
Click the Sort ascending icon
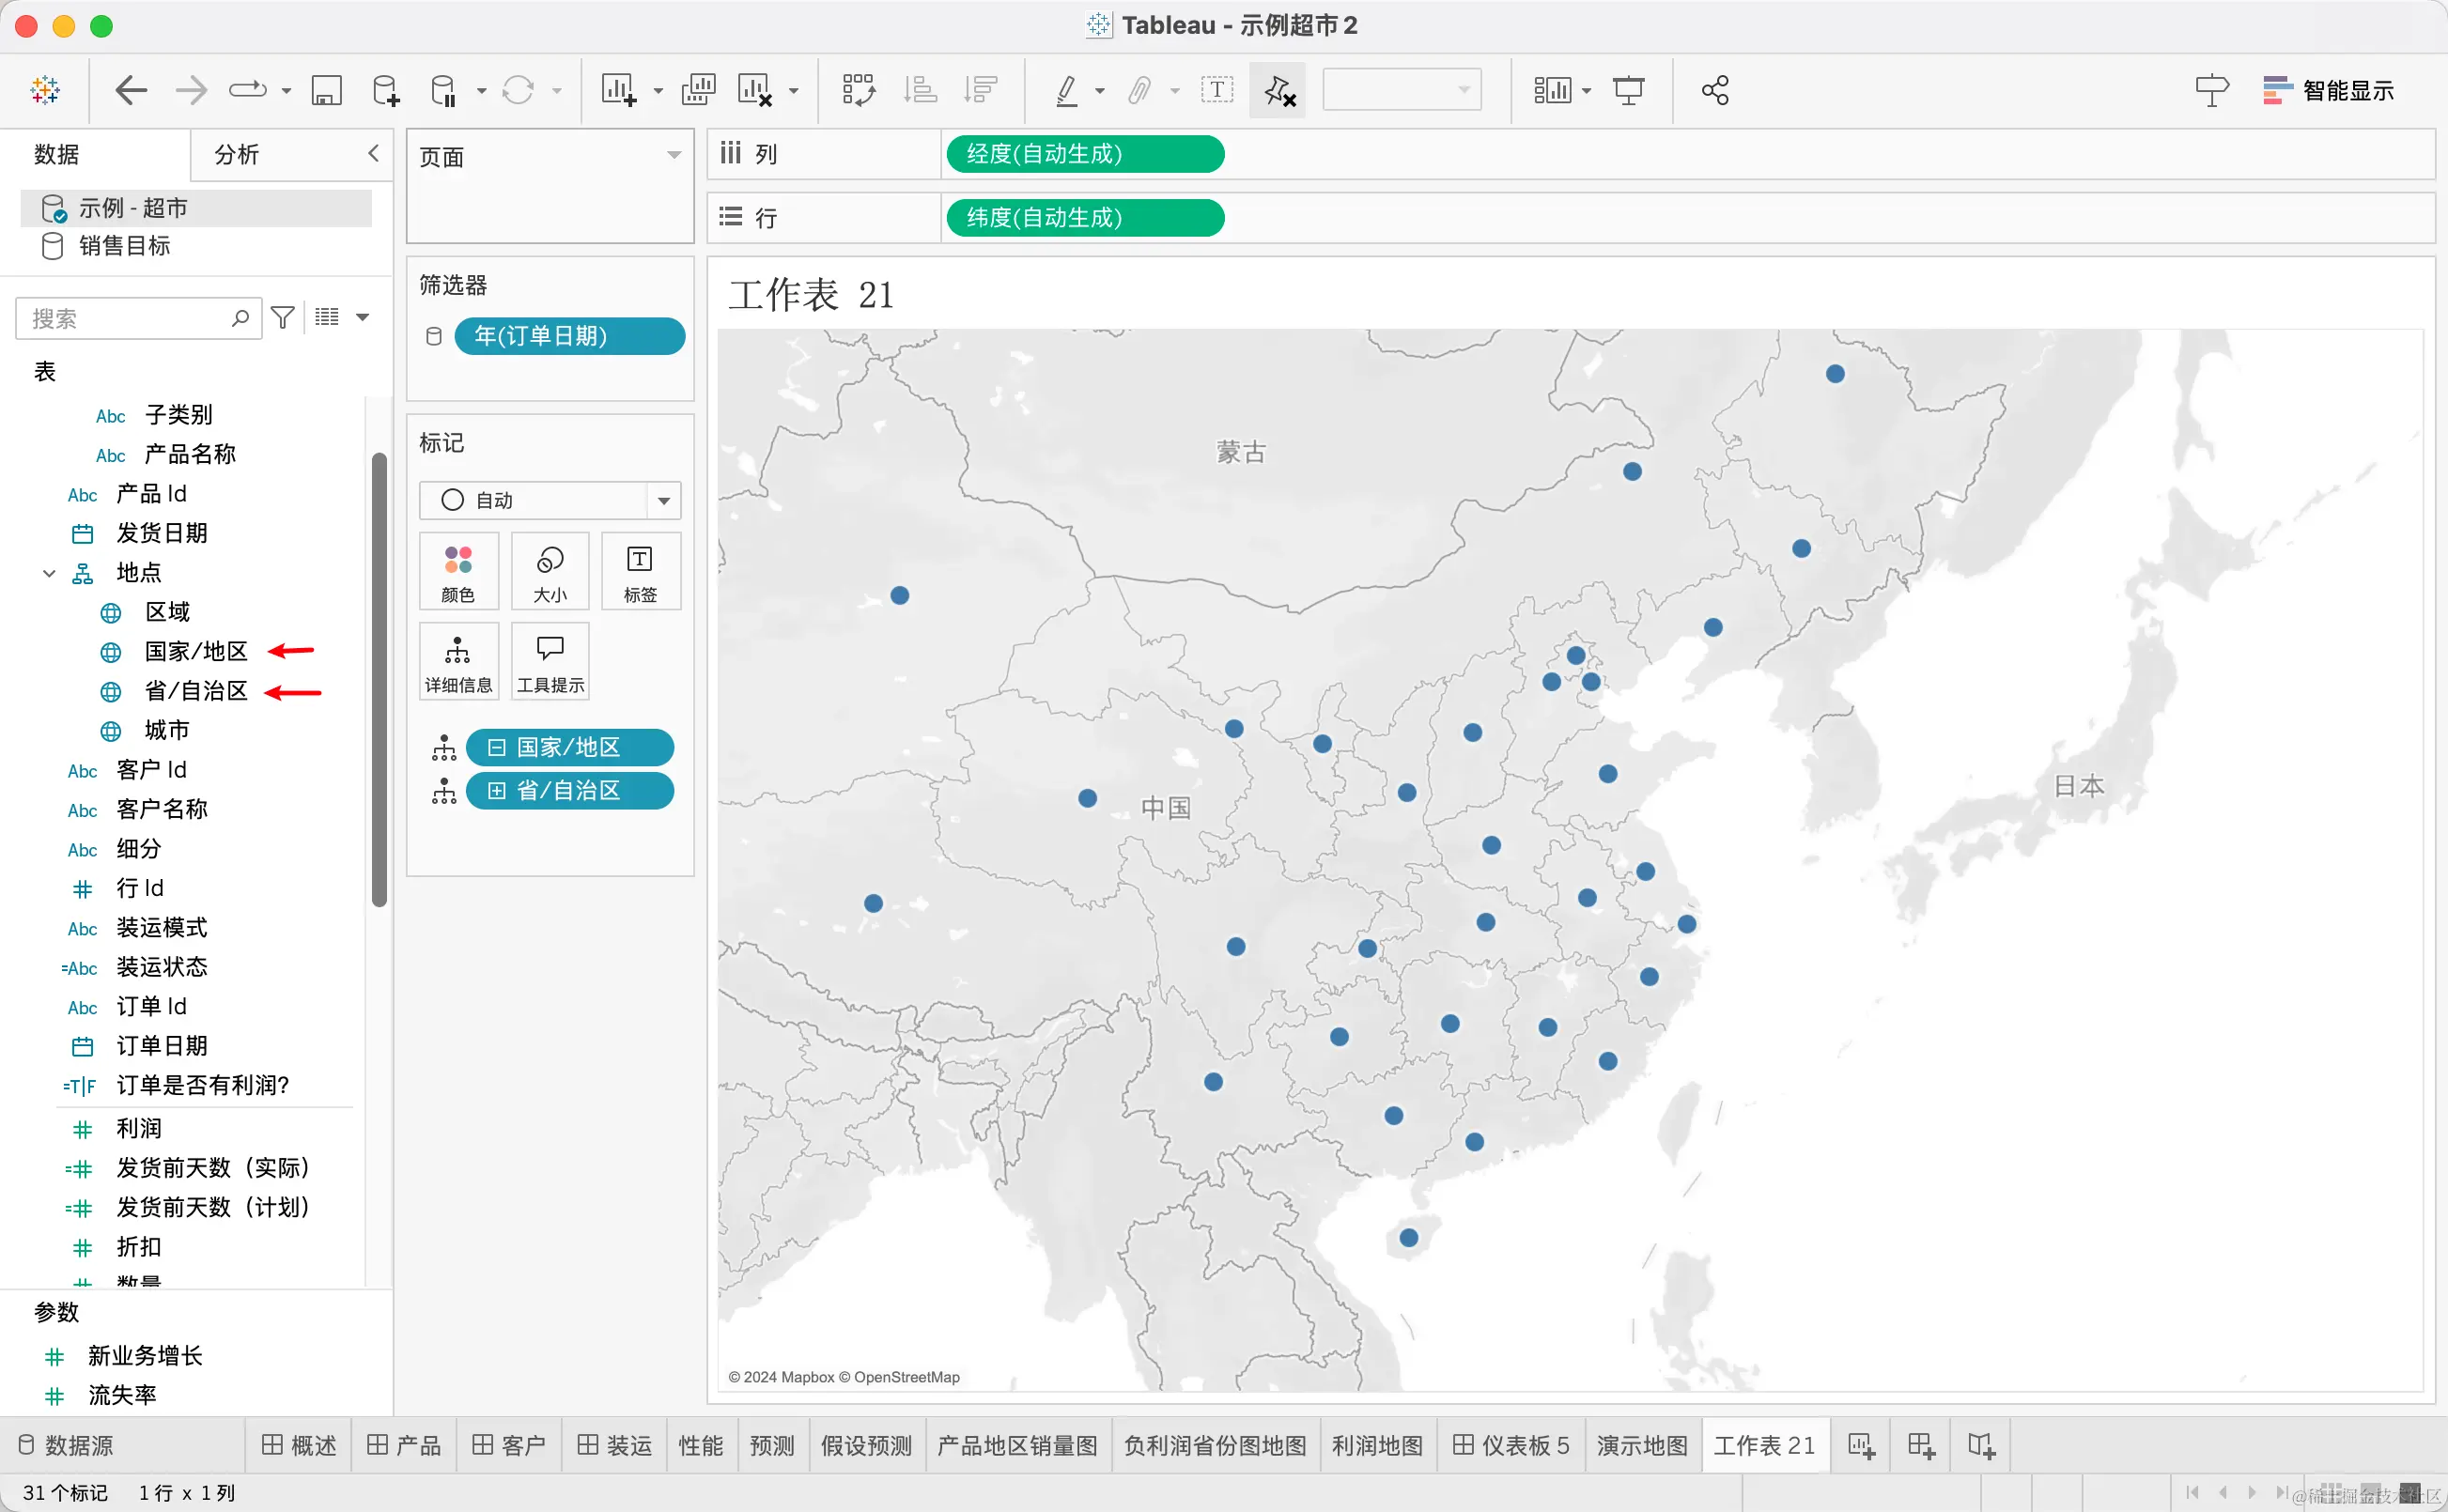[x=919, y=91]
